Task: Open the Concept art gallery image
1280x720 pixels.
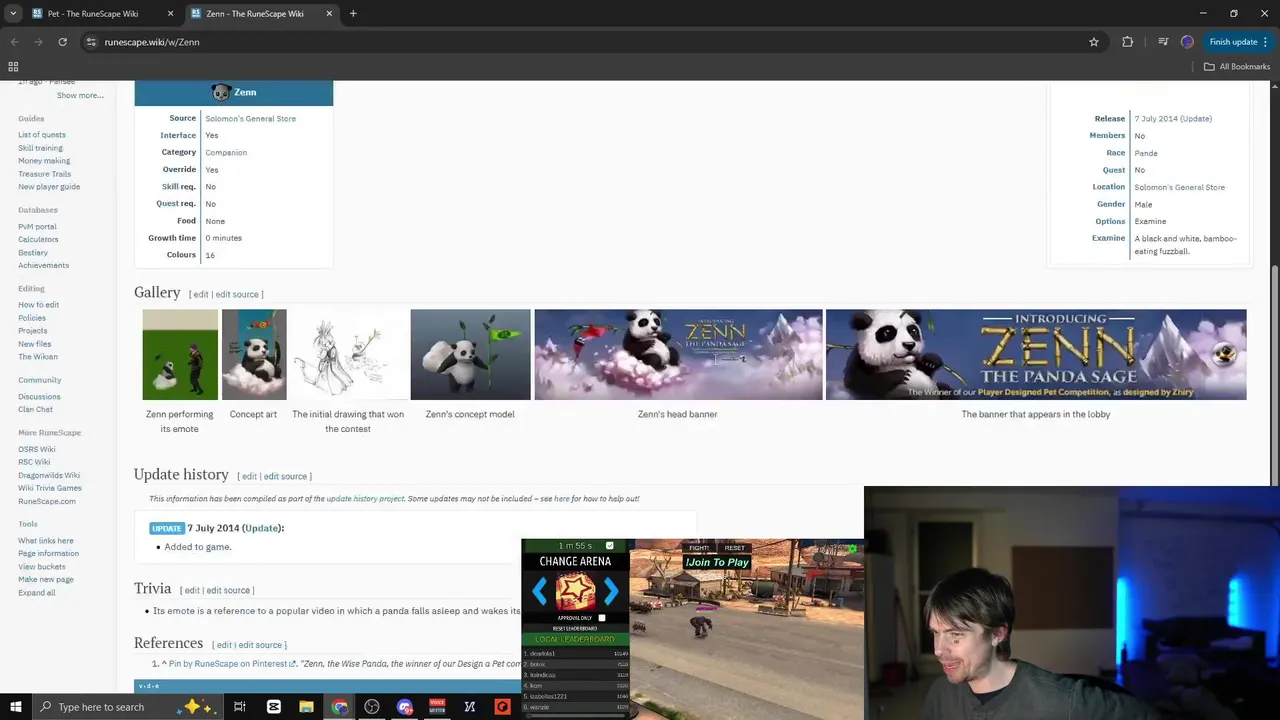Action: click(254, 354)
